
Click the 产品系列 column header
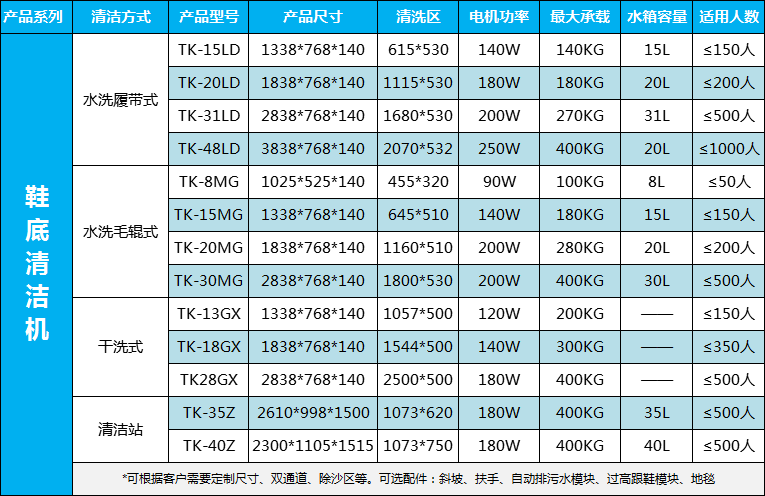coord(37,17)
